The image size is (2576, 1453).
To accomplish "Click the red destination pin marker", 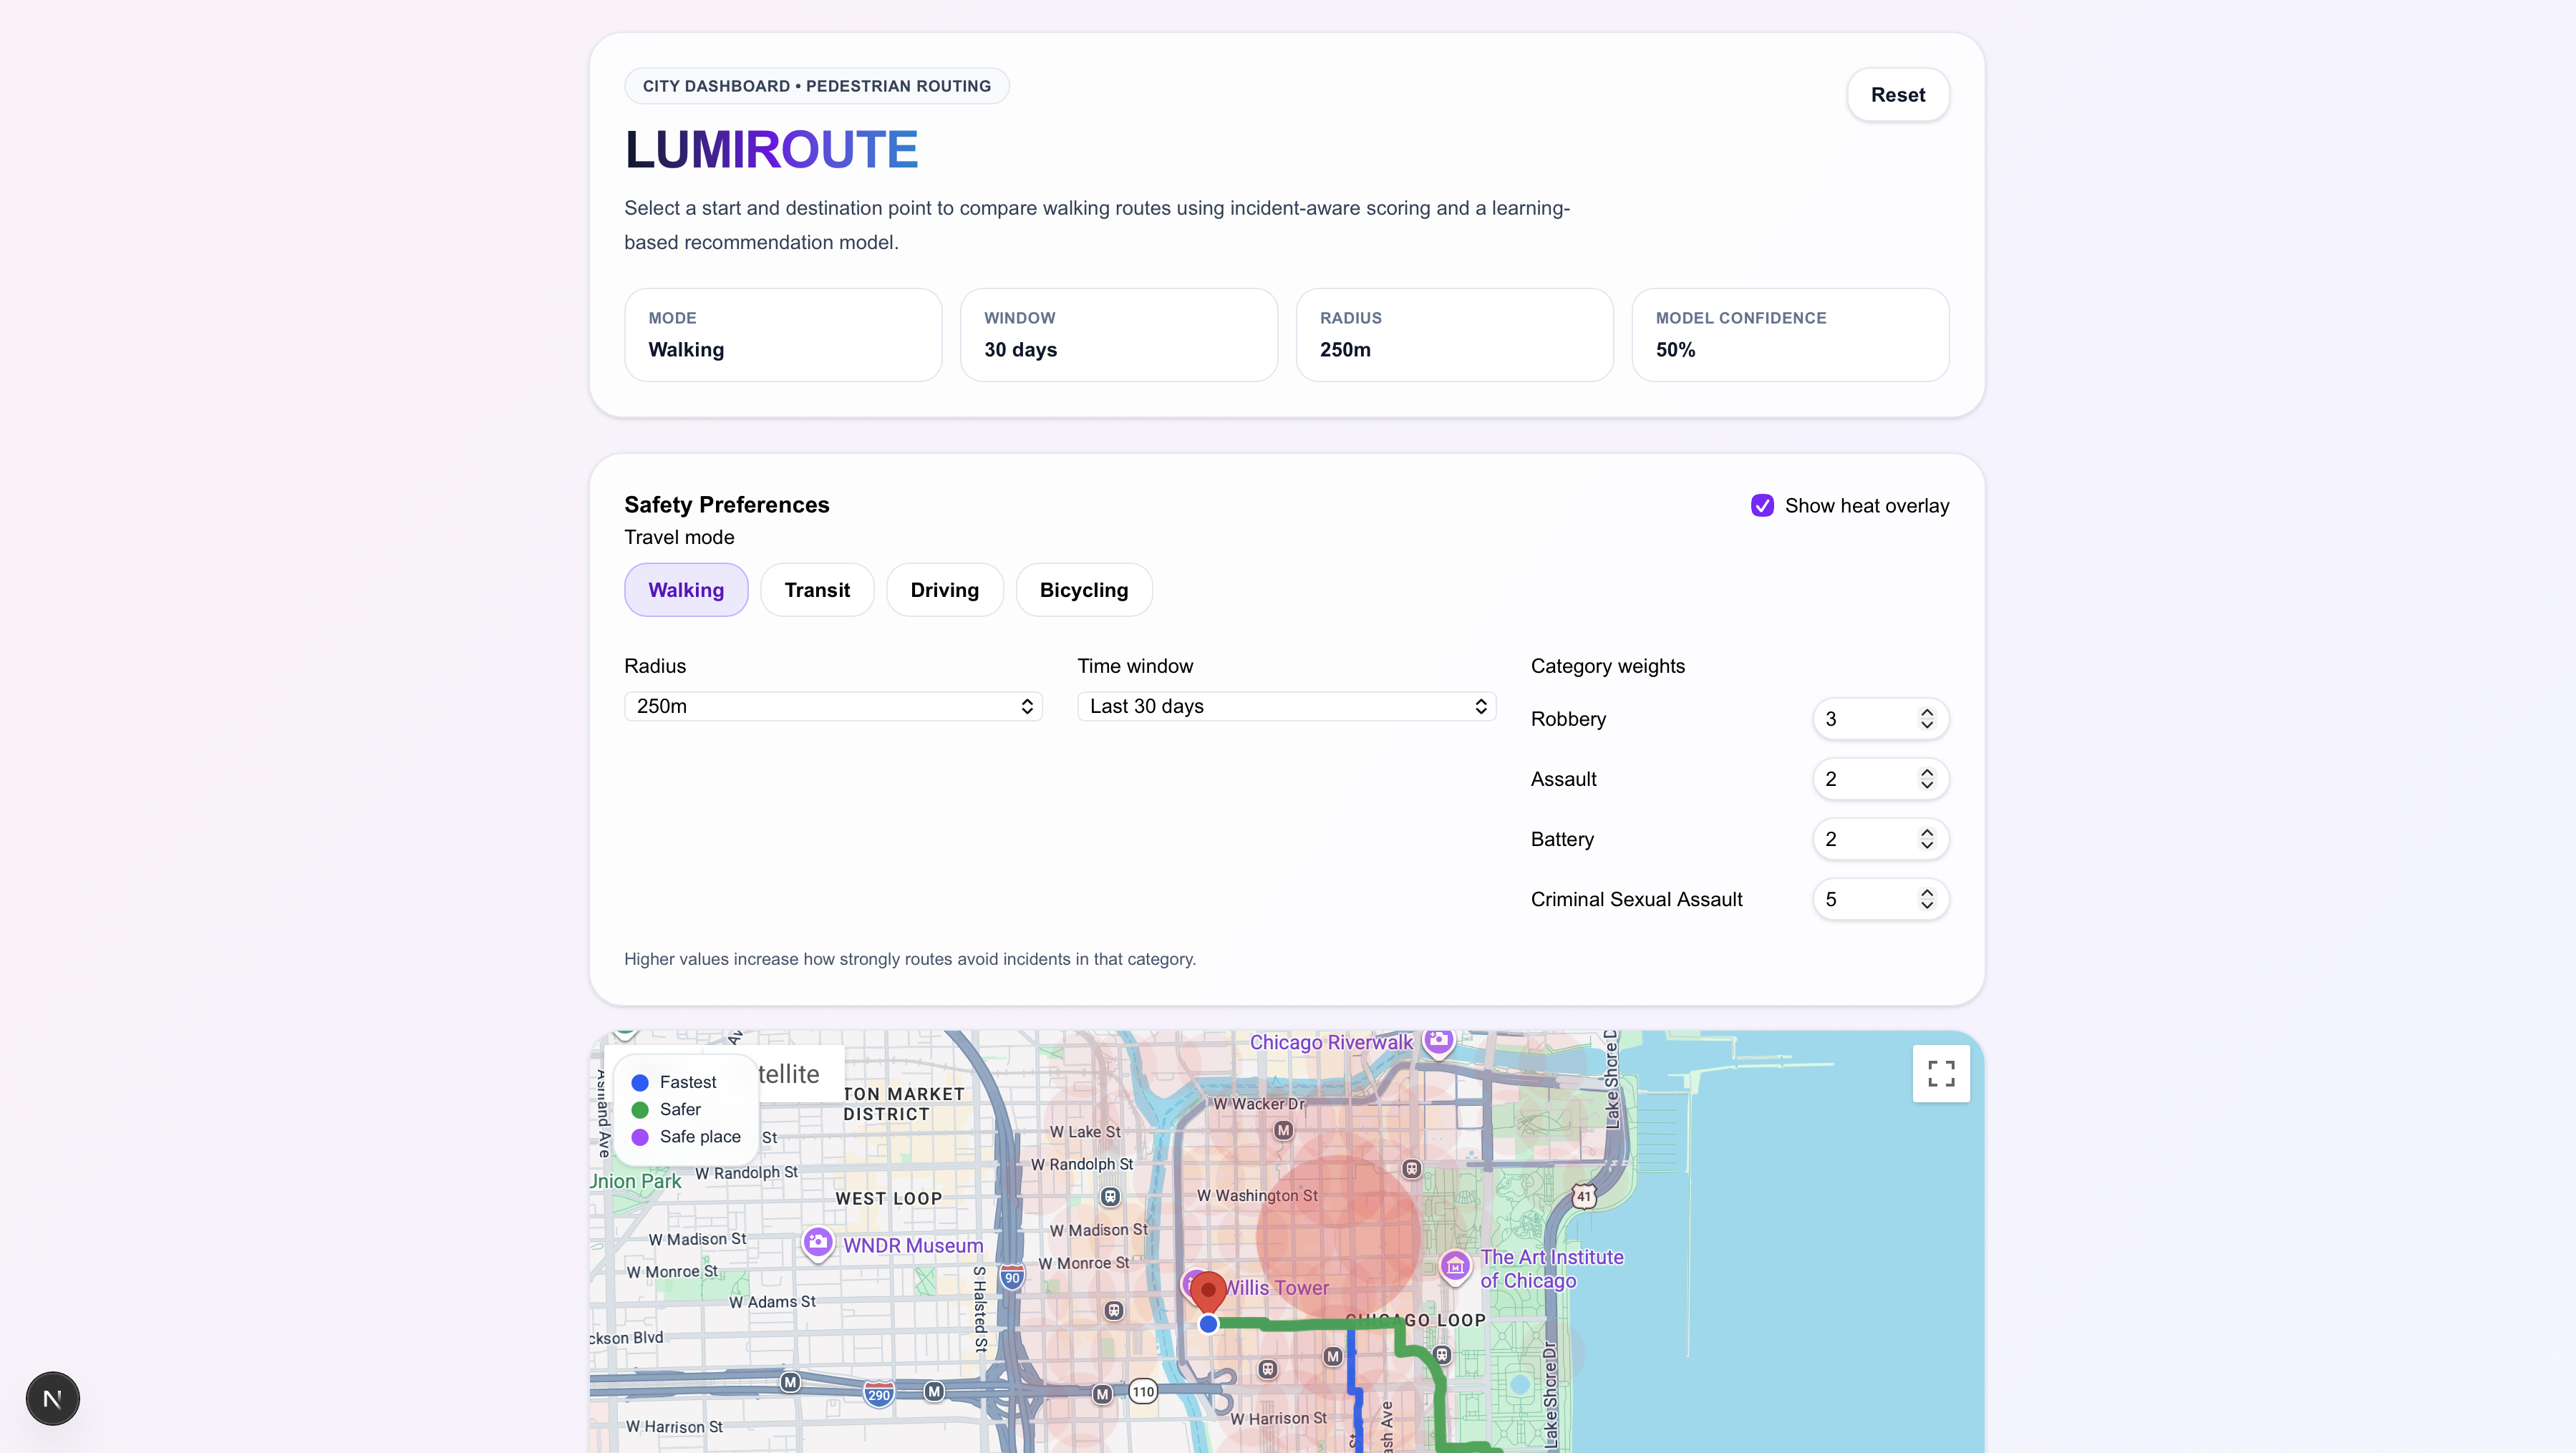I will coord(1208,1291).
